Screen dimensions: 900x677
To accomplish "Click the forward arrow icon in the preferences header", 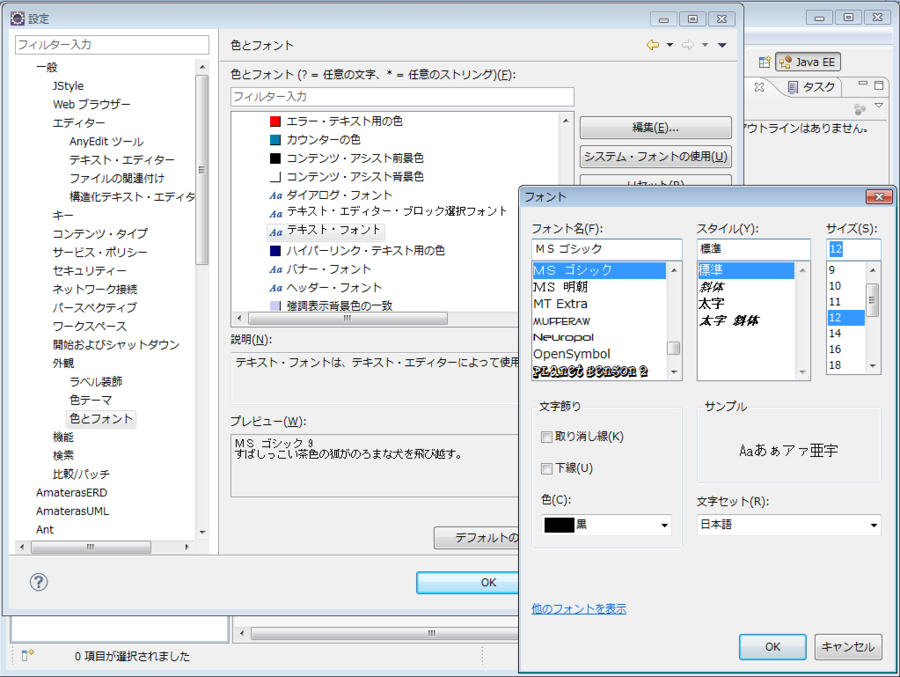I will (x=688, y=45).
